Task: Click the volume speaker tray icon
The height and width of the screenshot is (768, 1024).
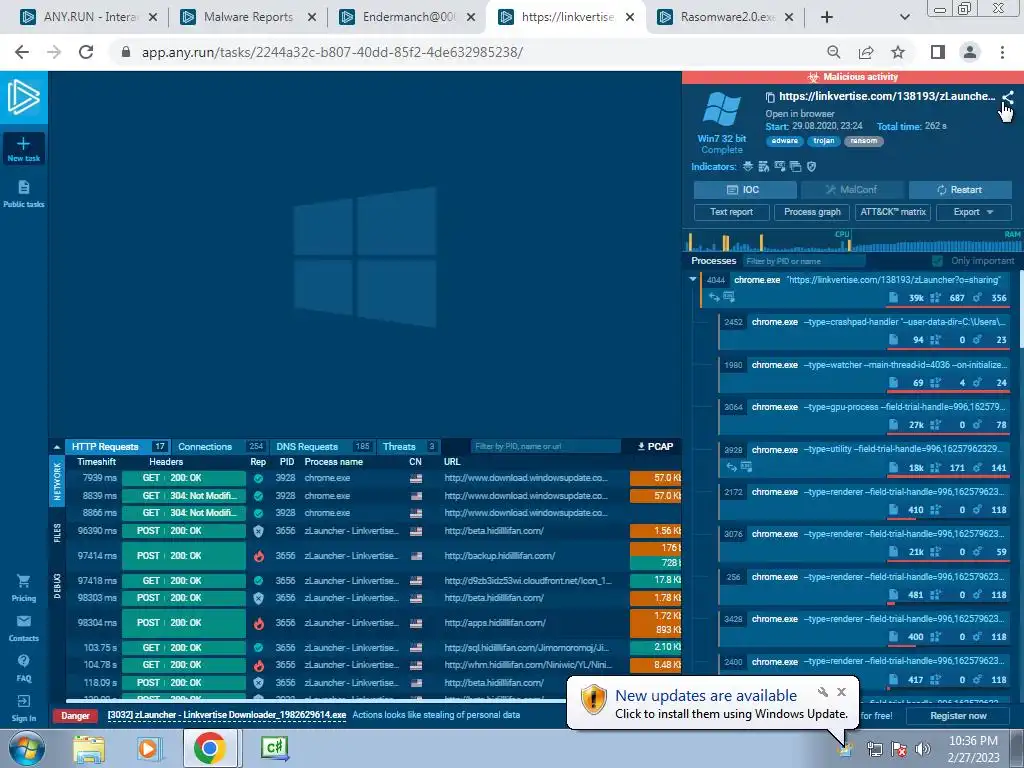Action: pyautogui.click(x=923, y=749)
